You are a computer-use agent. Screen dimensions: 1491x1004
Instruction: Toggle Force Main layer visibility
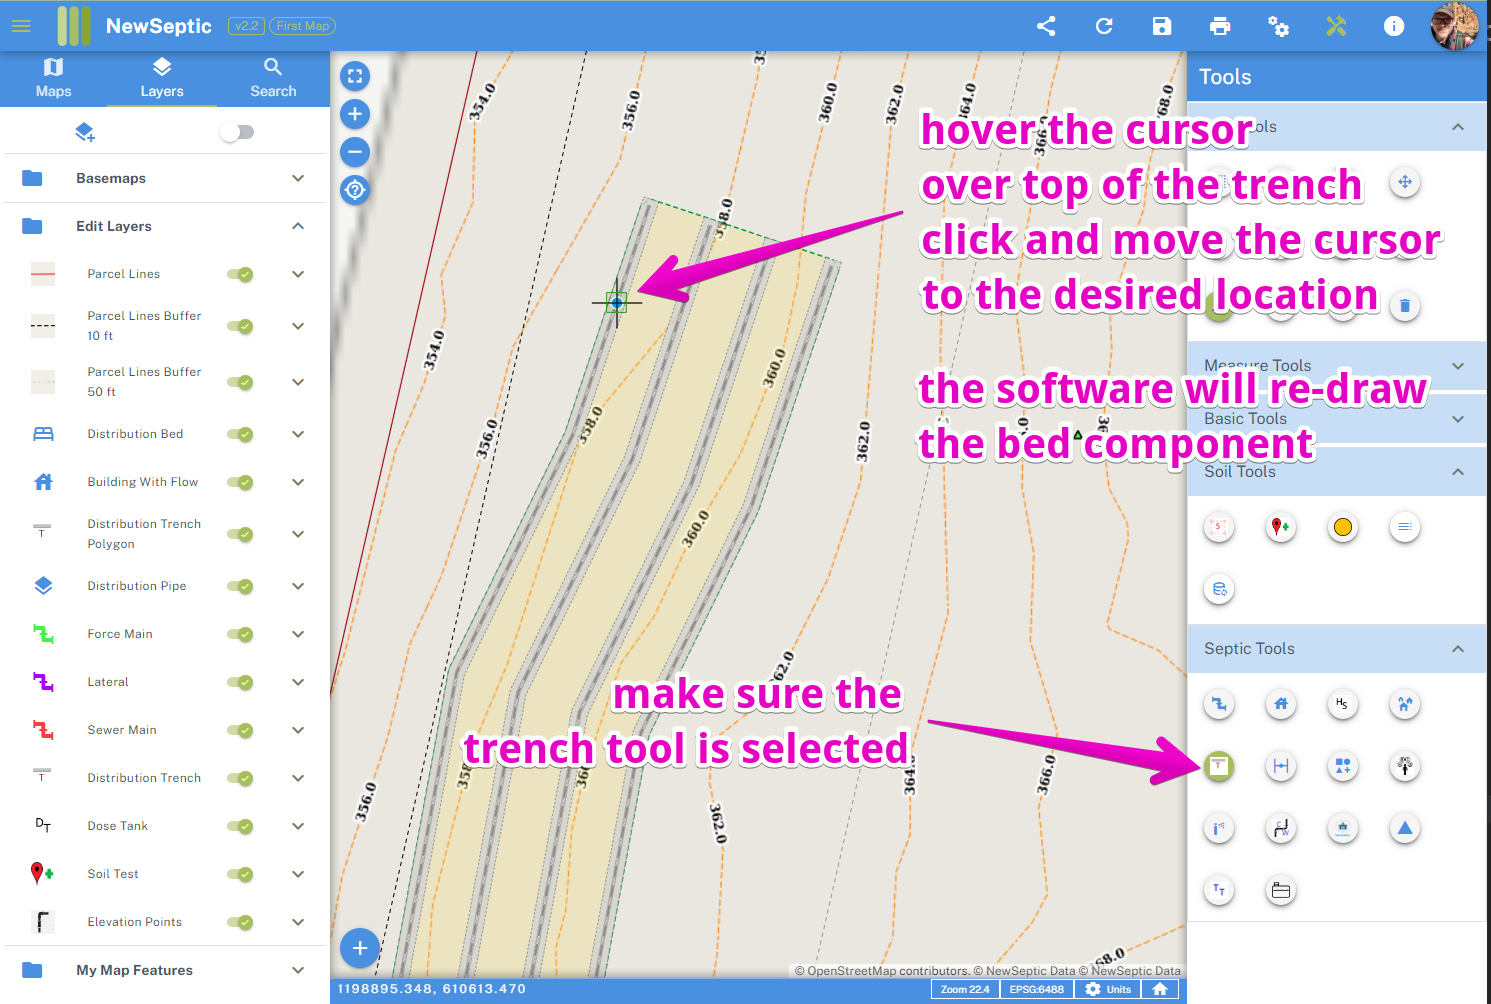(240, 634)
